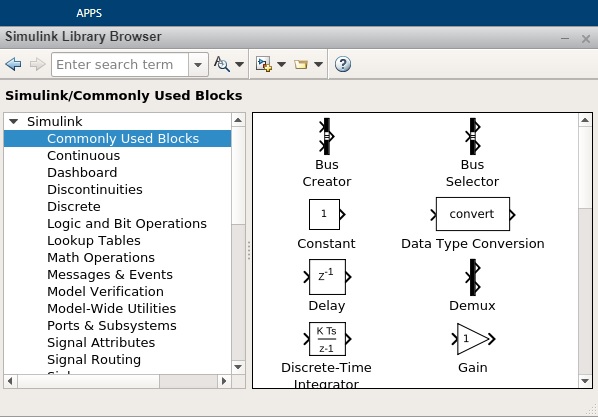Viewport: 598px width, 417px height.
Task: Click the Enter search term field
Action: tap(120, 64)
